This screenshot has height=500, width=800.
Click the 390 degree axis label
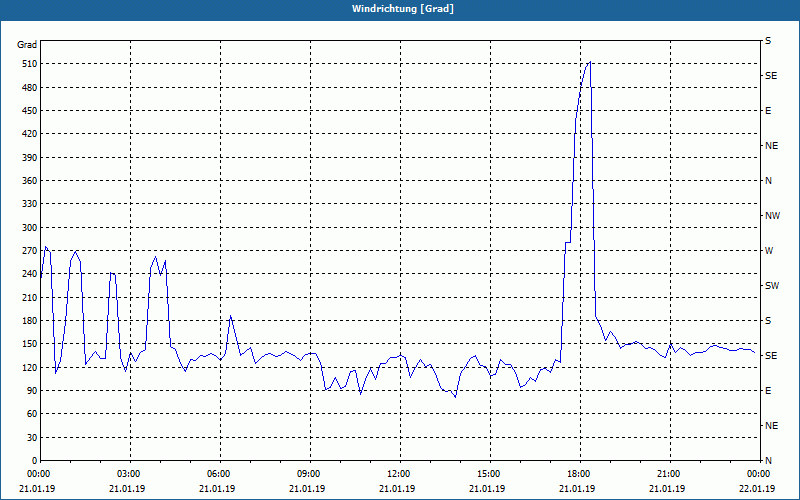tap(30, 158)
